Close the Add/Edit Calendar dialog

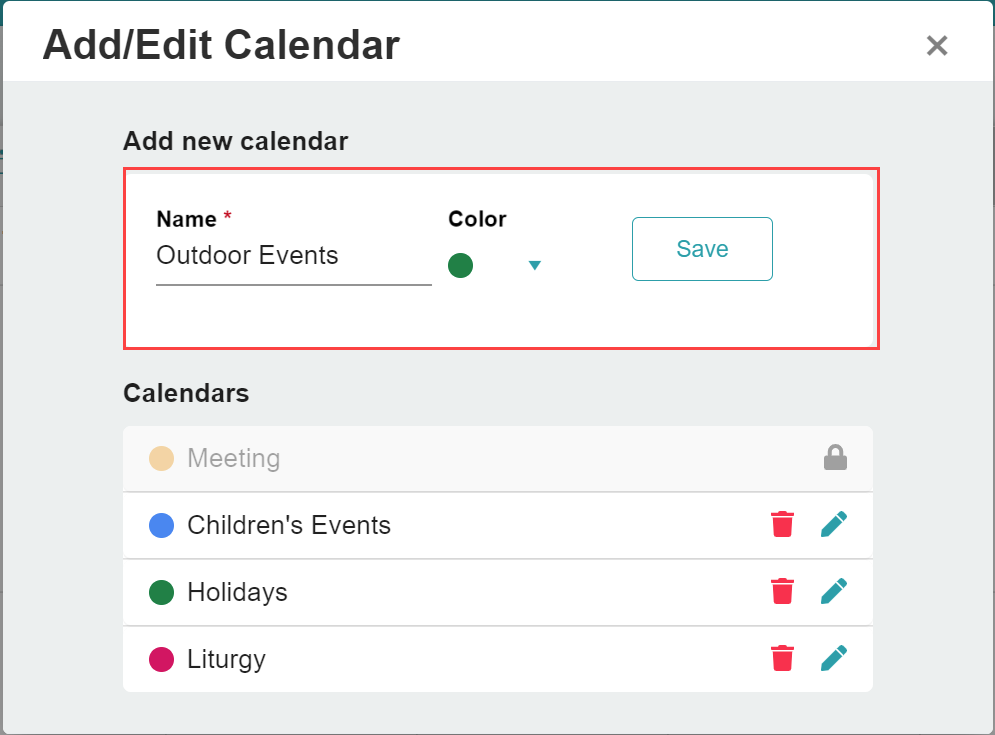tap(936, 45)
